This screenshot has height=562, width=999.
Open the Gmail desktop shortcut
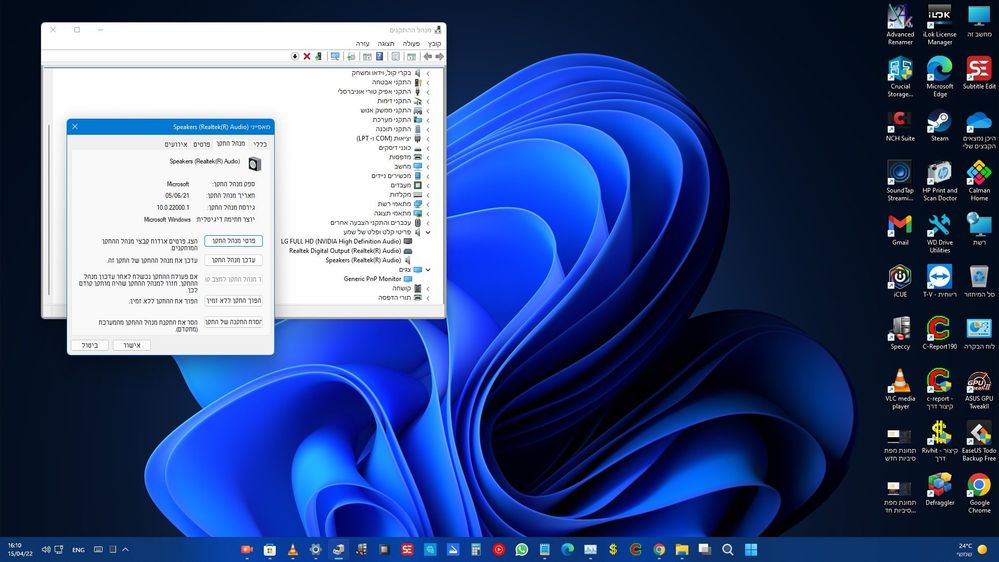click(900, 226)
